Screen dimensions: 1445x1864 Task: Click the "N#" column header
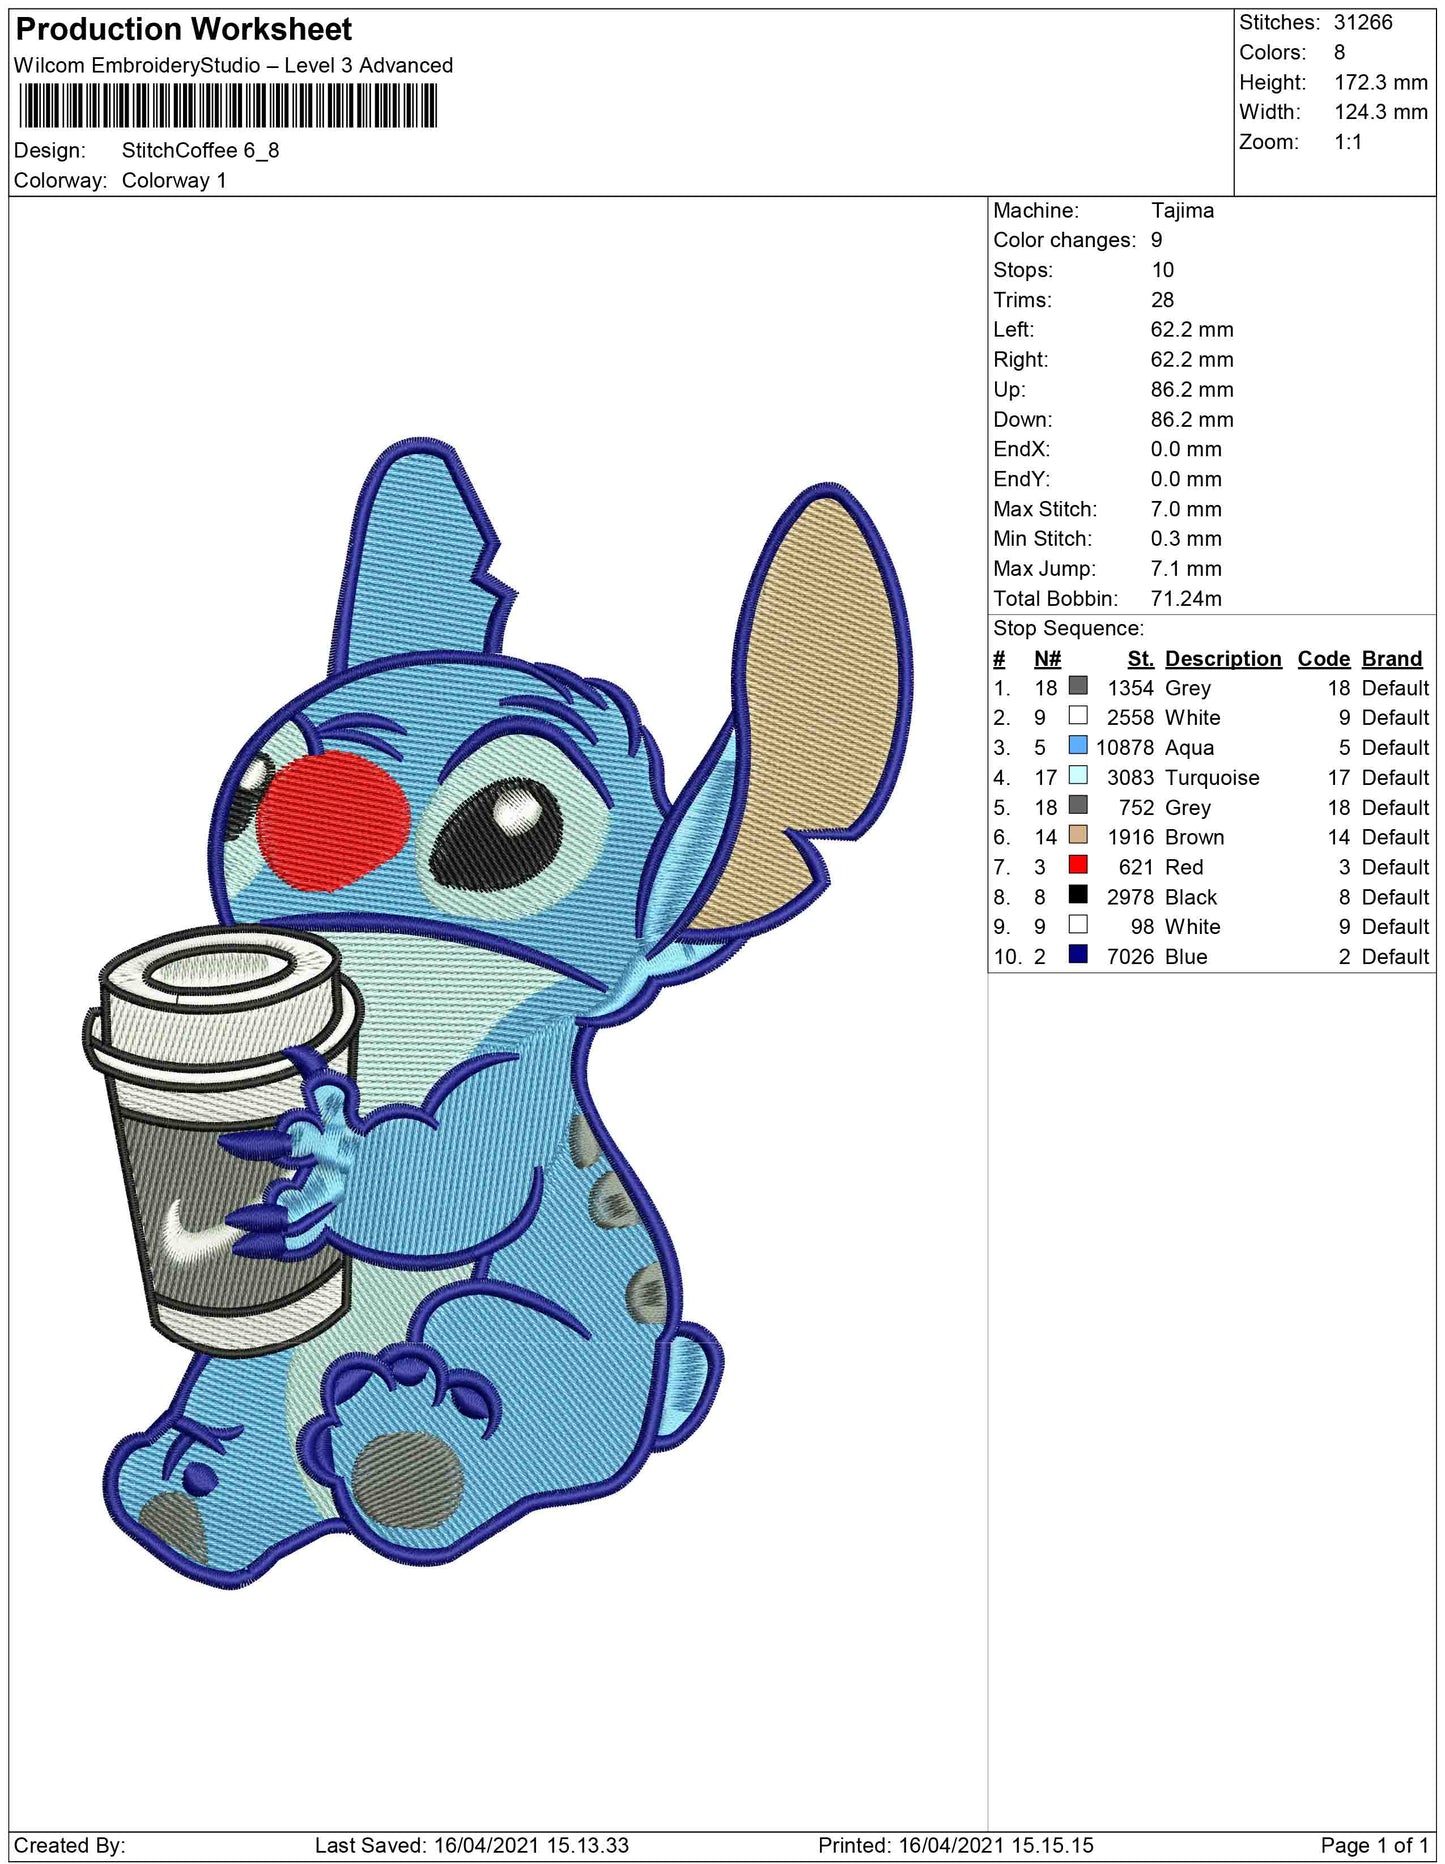point(1047,659)
